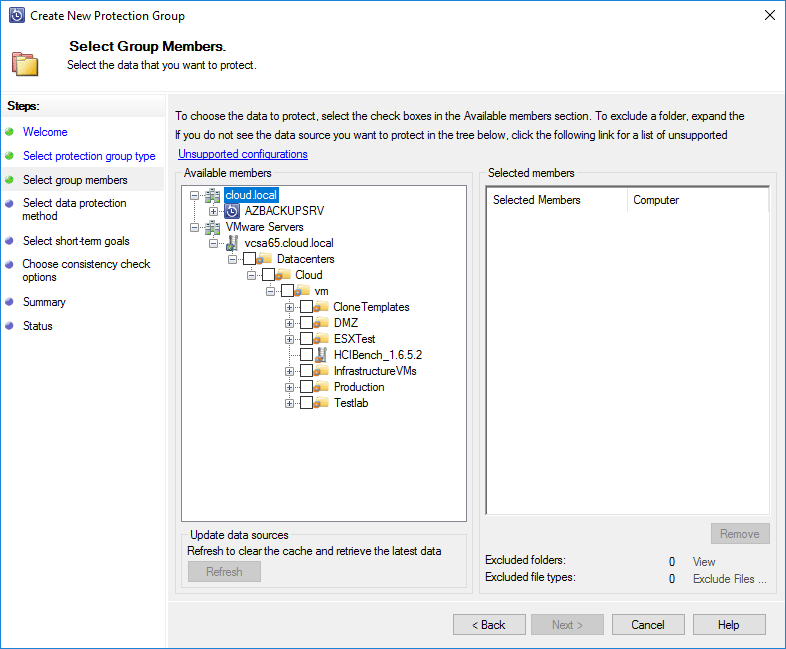The height and width of the screenshot is (649, 786).
Task: Expand the Testlab folder
Action: pyautogui.click(x=290, y=404)
